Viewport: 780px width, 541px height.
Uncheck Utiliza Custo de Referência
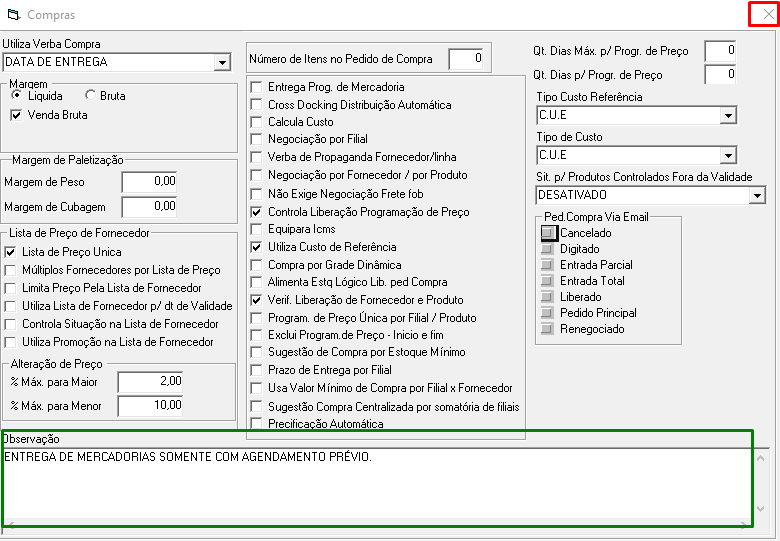(x=257, y=247)
